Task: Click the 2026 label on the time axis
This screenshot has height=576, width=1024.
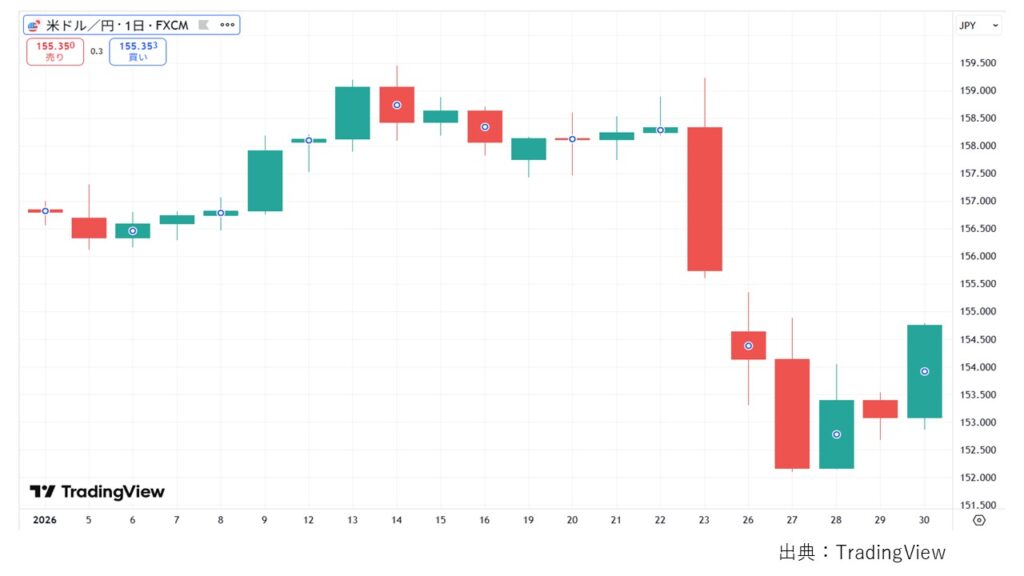Action: pyautogui.click(x=45, y=520)
